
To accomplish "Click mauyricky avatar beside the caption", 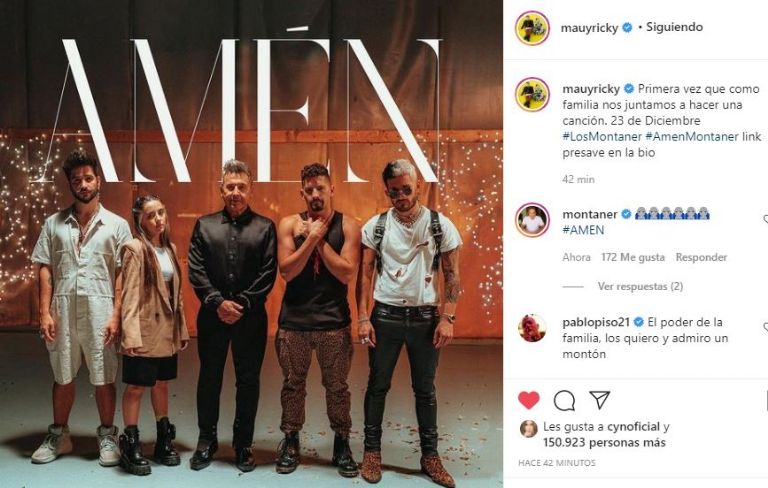I will pyautogui.click(x=532, y=94).
